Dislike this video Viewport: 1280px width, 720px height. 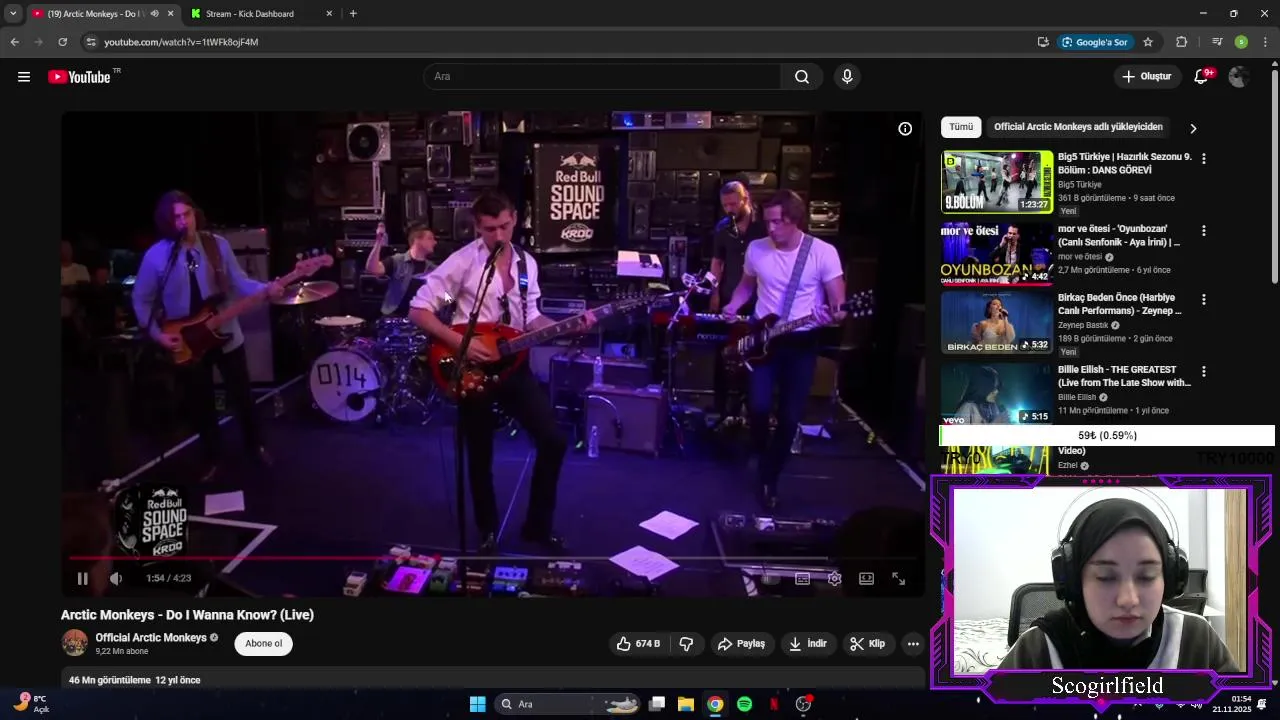pyautogui.click(x=686, y=644)
